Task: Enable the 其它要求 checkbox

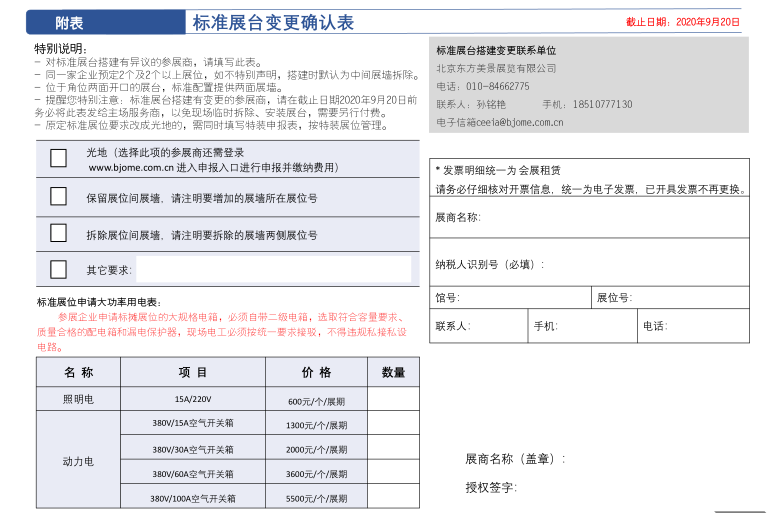Action: click(x=59, y=269)
